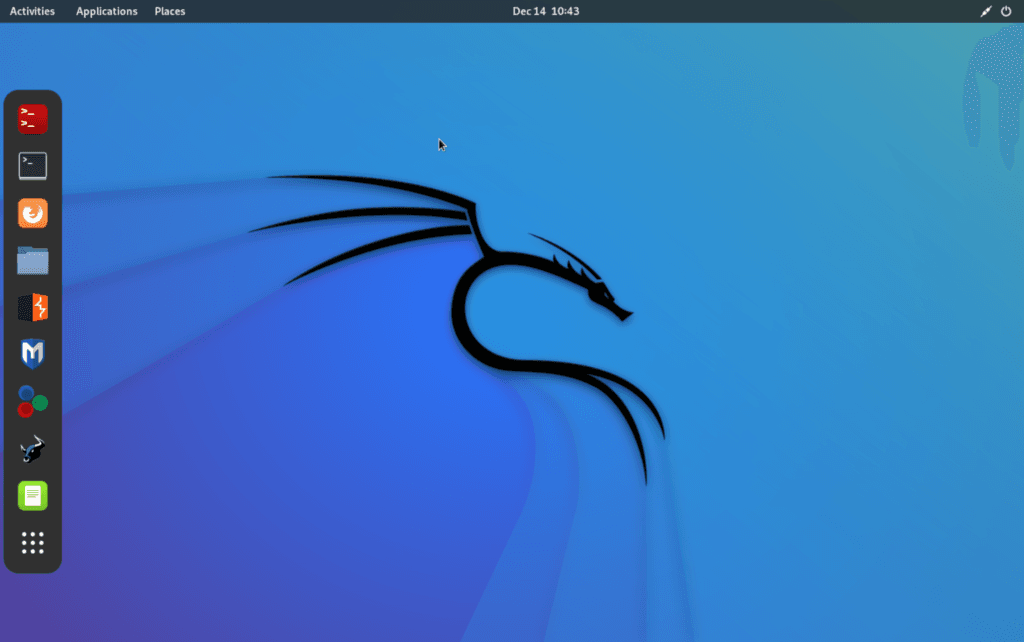Screen dimensions: 1024x642
Task: Launch the black dragon app from the dock
Action: pyautogui.click(x=32, y=449)
